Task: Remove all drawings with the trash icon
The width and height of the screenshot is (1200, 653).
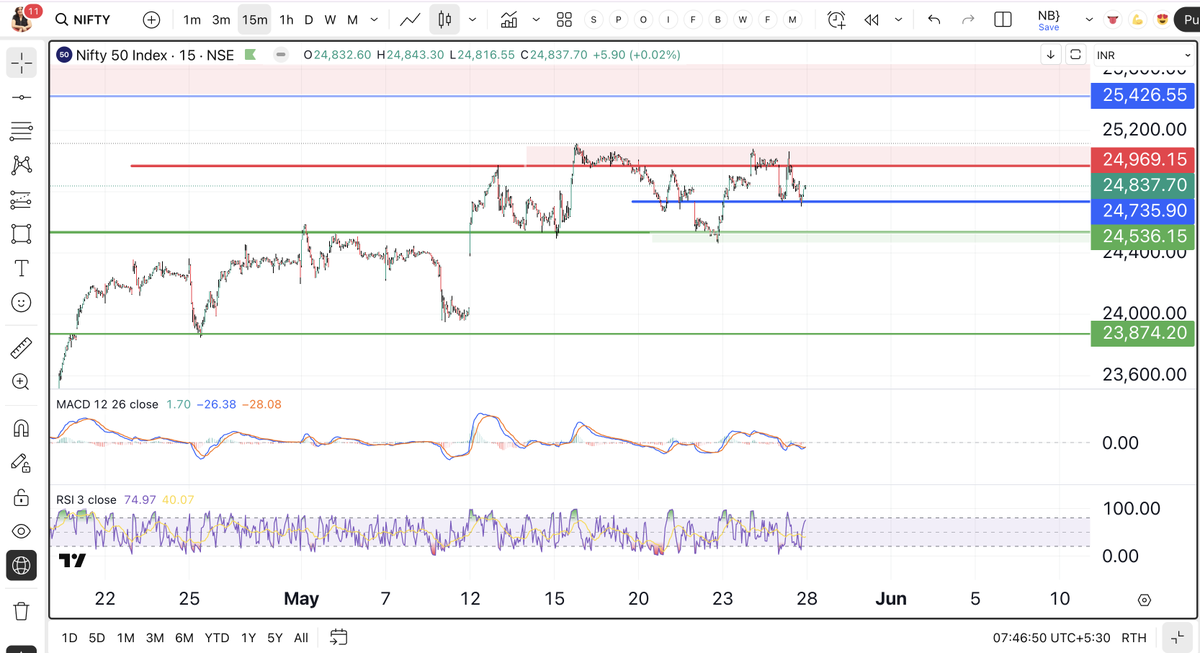Action: 21,610
